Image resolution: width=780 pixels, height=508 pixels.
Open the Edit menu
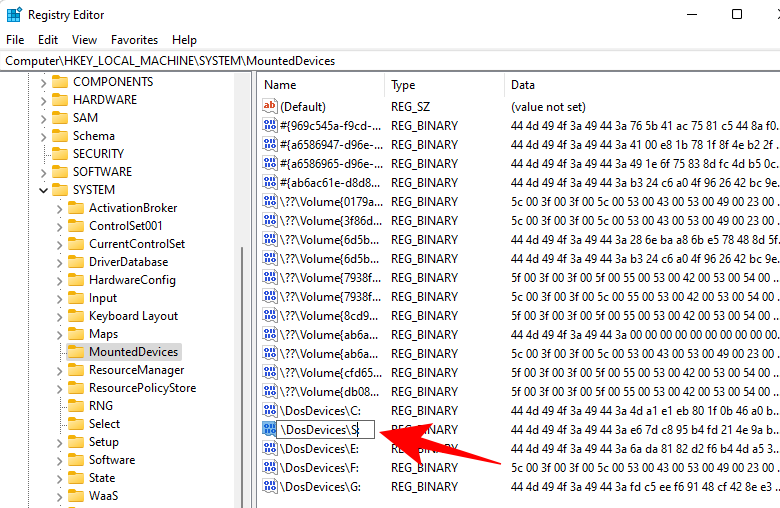coord(48,40)
